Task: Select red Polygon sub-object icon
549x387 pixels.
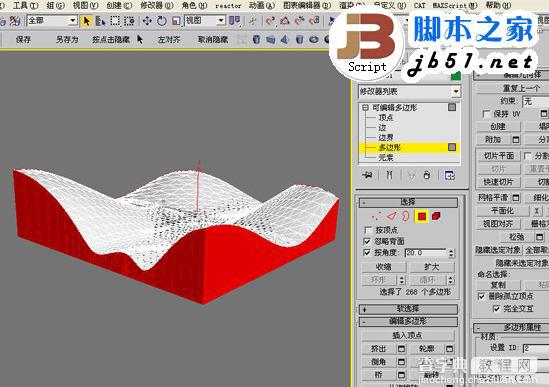Action: (422, 216)
